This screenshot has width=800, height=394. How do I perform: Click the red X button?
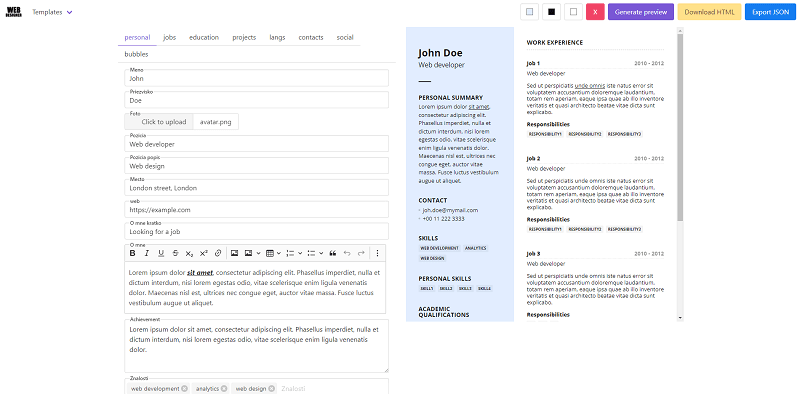[x=595, y=12]
